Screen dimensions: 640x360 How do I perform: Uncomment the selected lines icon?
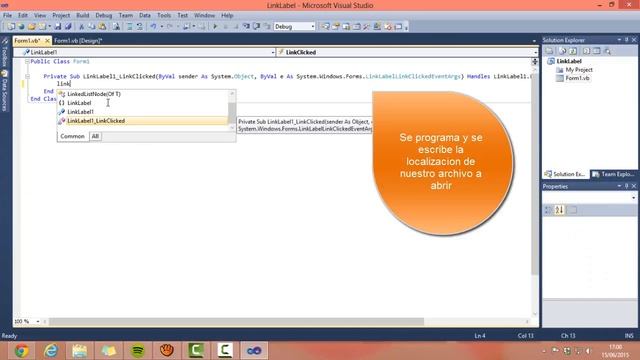pos(140,27)
